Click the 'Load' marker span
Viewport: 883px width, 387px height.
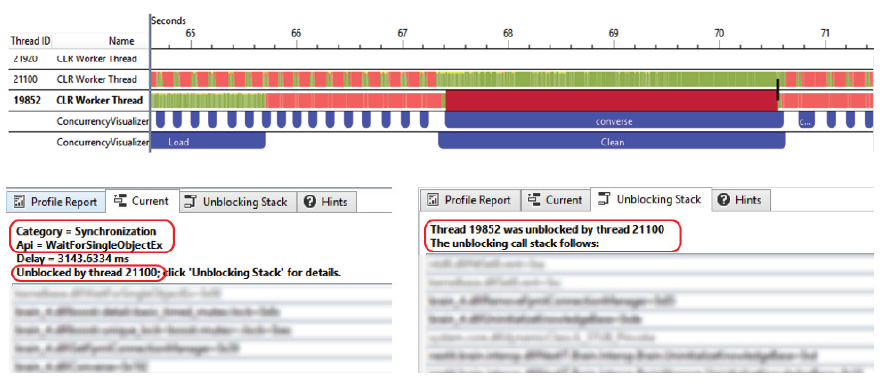pos(208,142)
